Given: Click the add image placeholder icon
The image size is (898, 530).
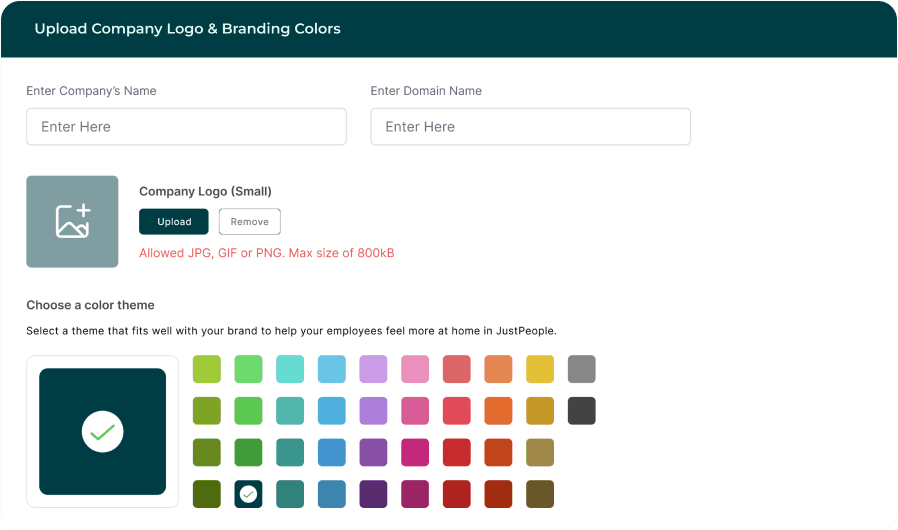Looking at the screenshot, I should (72, 221).
